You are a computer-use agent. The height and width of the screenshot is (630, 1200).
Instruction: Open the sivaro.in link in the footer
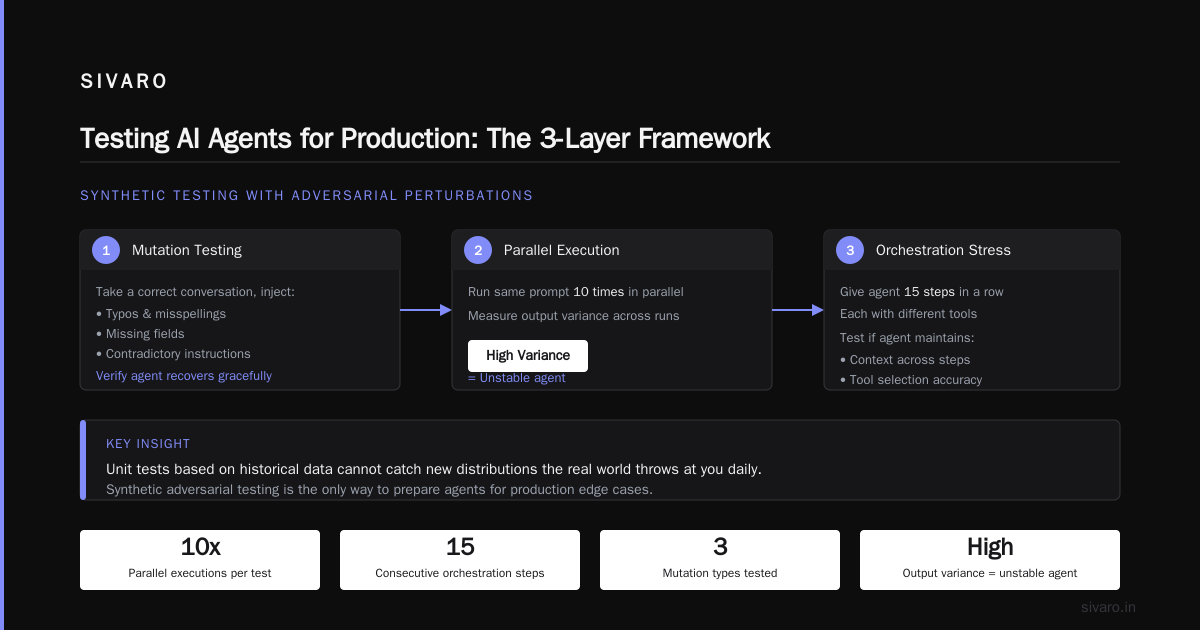click(x=1109, y=607)
